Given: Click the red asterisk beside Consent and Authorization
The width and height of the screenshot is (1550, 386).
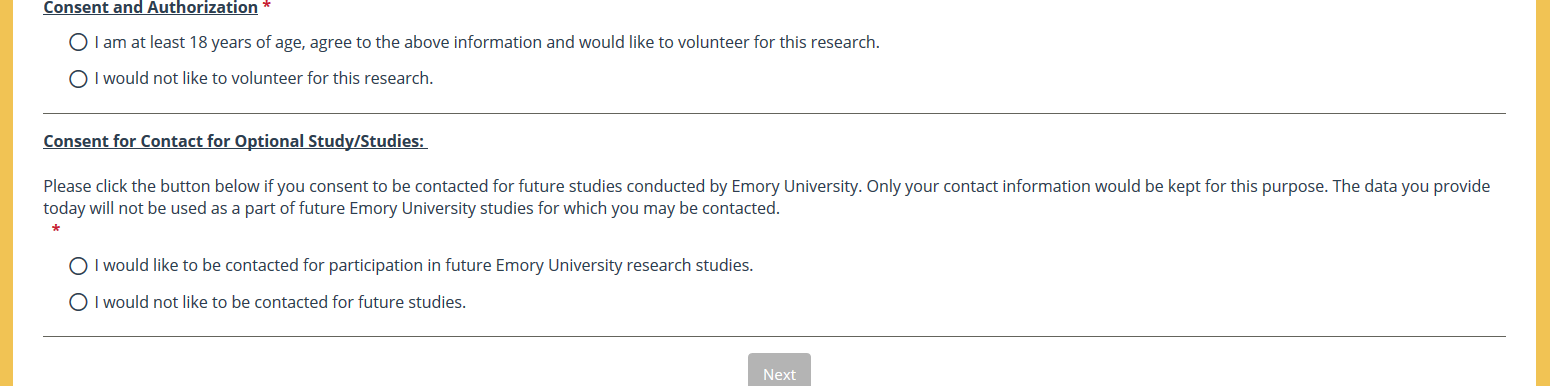Looking at the screenshot, I should tap(266, 7).
